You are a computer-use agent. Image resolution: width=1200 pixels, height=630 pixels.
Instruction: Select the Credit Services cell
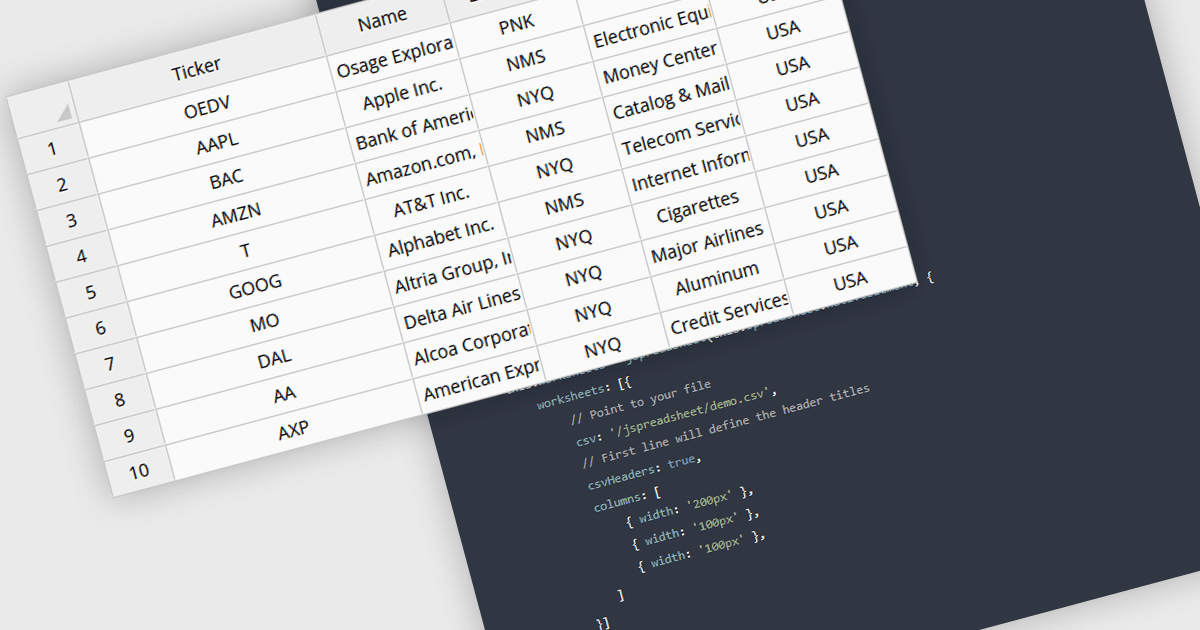(x=729, y=314)
